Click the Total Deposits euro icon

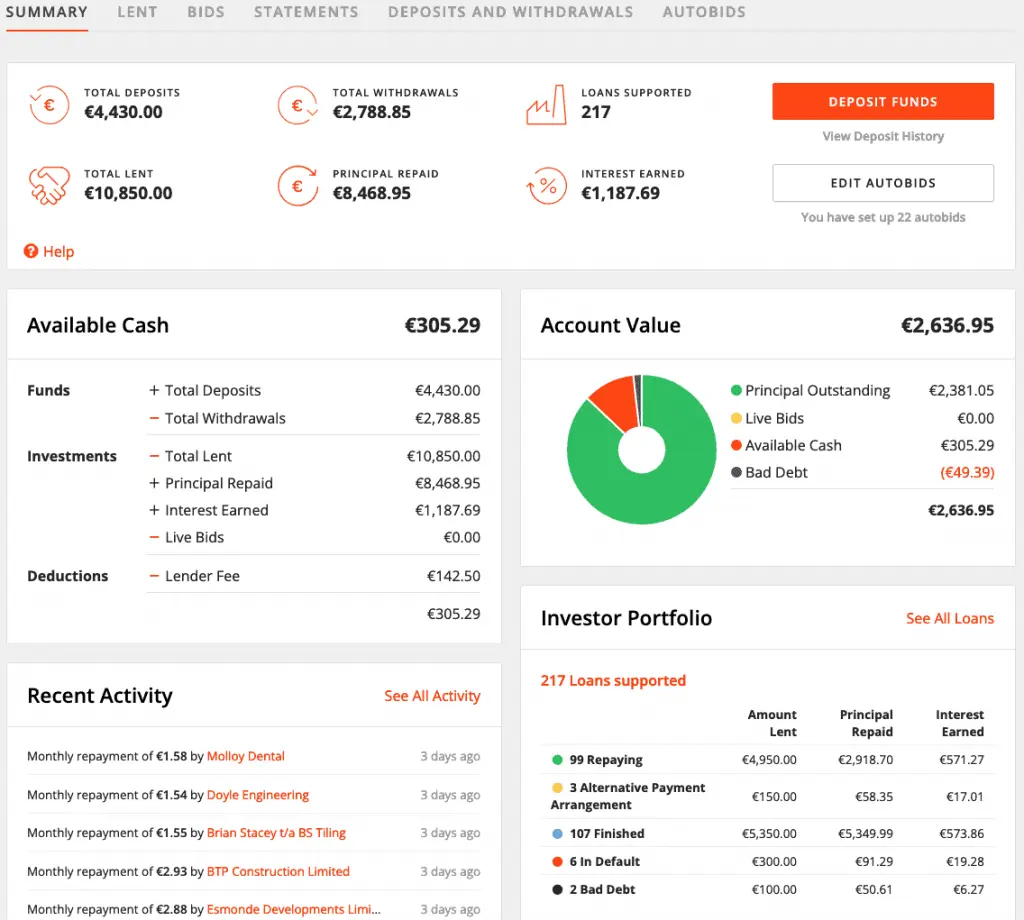(49, 104)
